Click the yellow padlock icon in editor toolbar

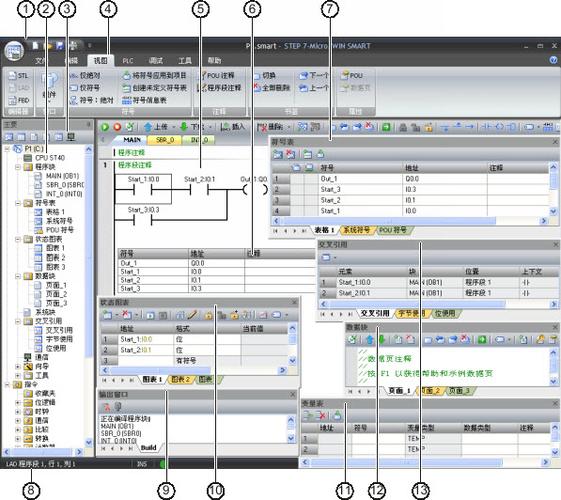click(429, 127)
